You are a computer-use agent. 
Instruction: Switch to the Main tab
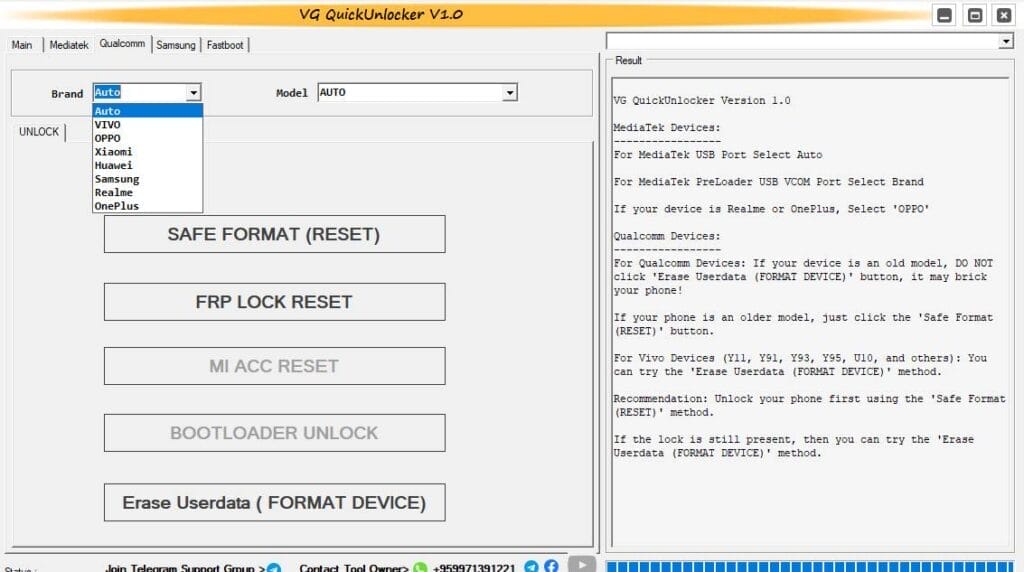pos(22,45)
